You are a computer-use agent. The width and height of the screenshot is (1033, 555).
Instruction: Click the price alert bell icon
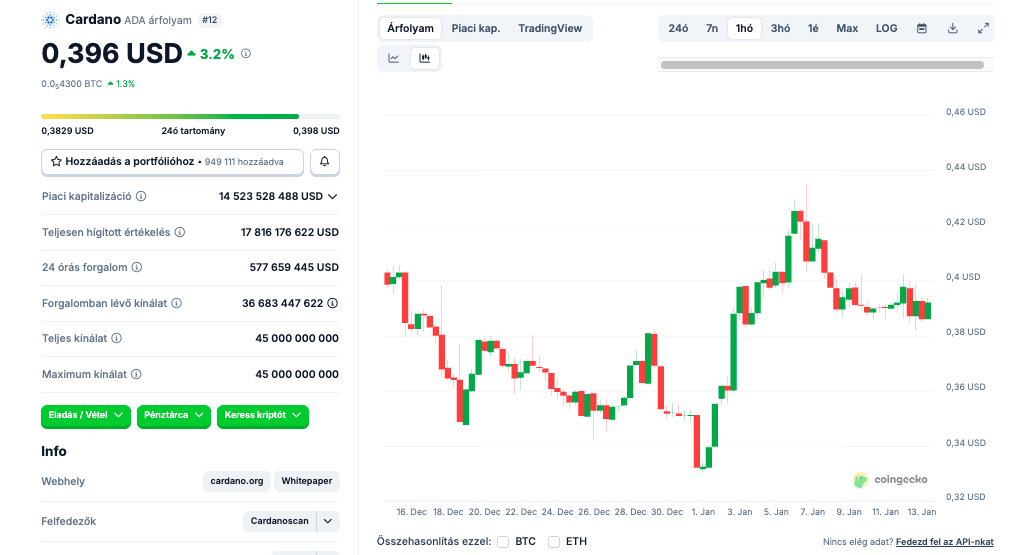point(325,161)
